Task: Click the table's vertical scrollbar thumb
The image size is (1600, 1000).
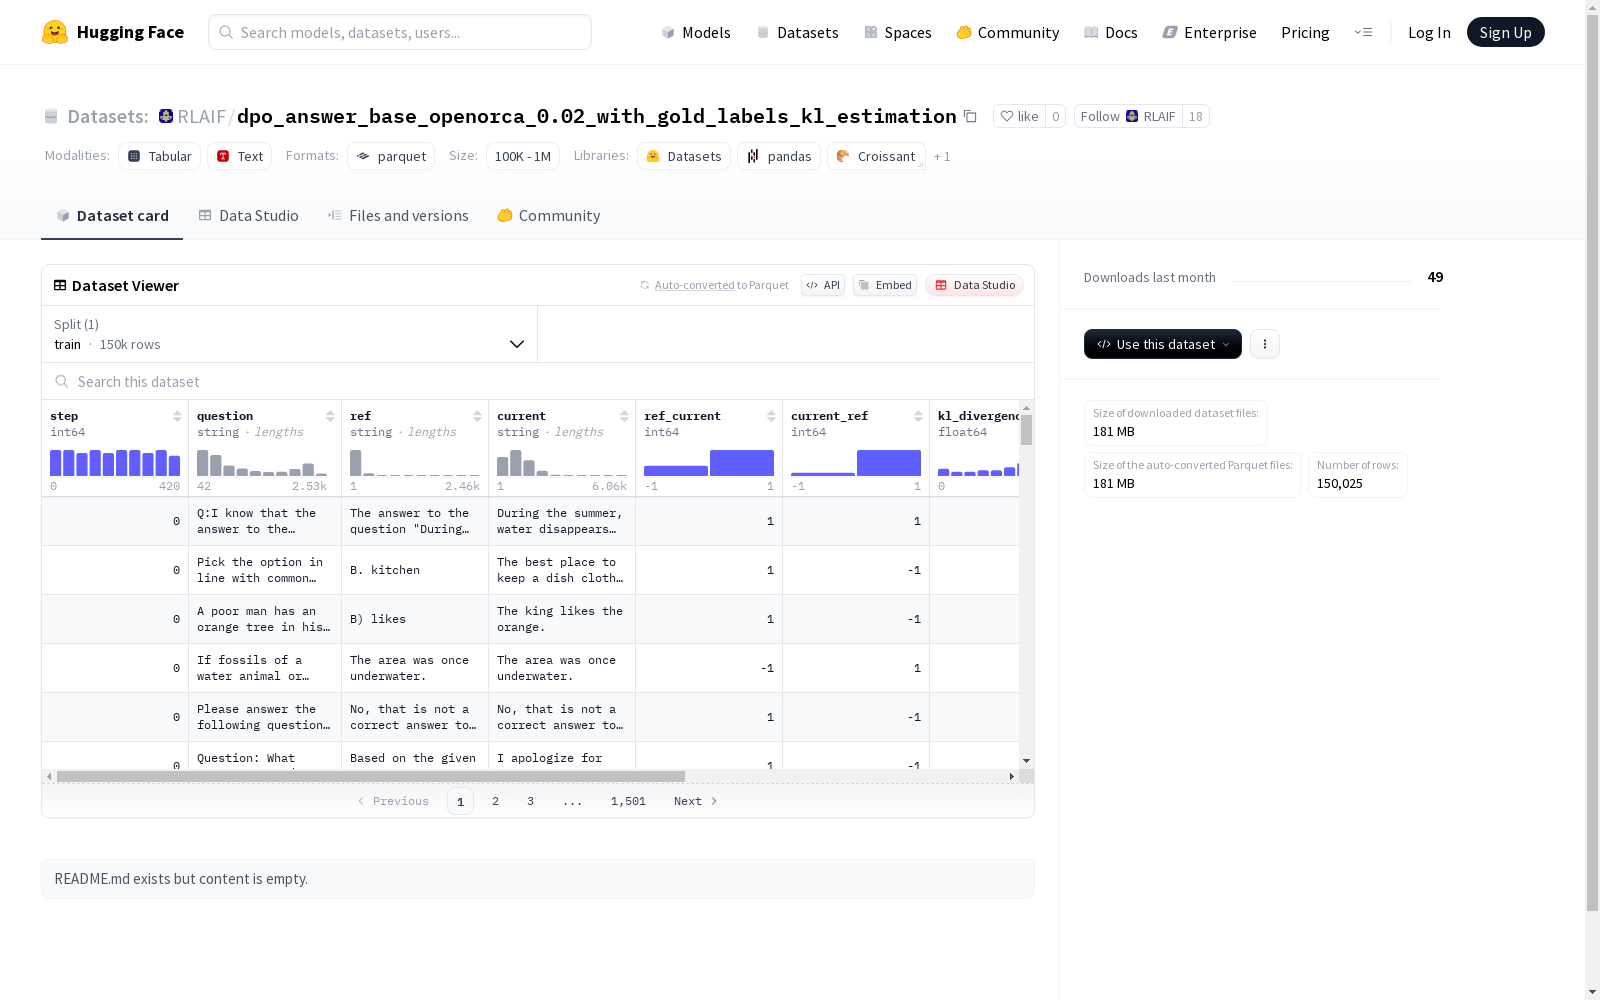Action: pyautogui.click(x=1026, y=430)
